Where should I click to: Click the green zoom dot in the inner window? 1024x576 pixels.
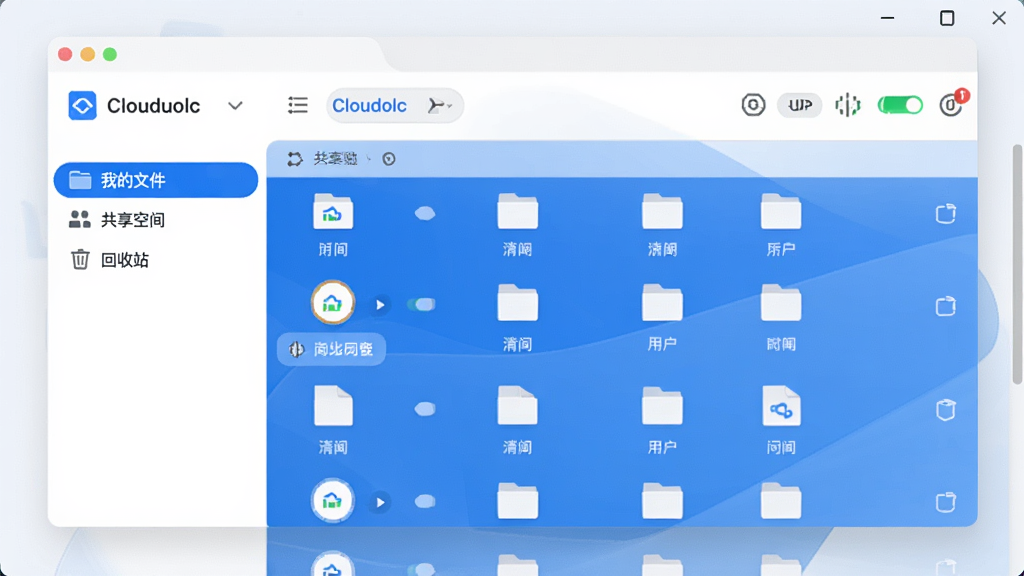coord(110,54)
